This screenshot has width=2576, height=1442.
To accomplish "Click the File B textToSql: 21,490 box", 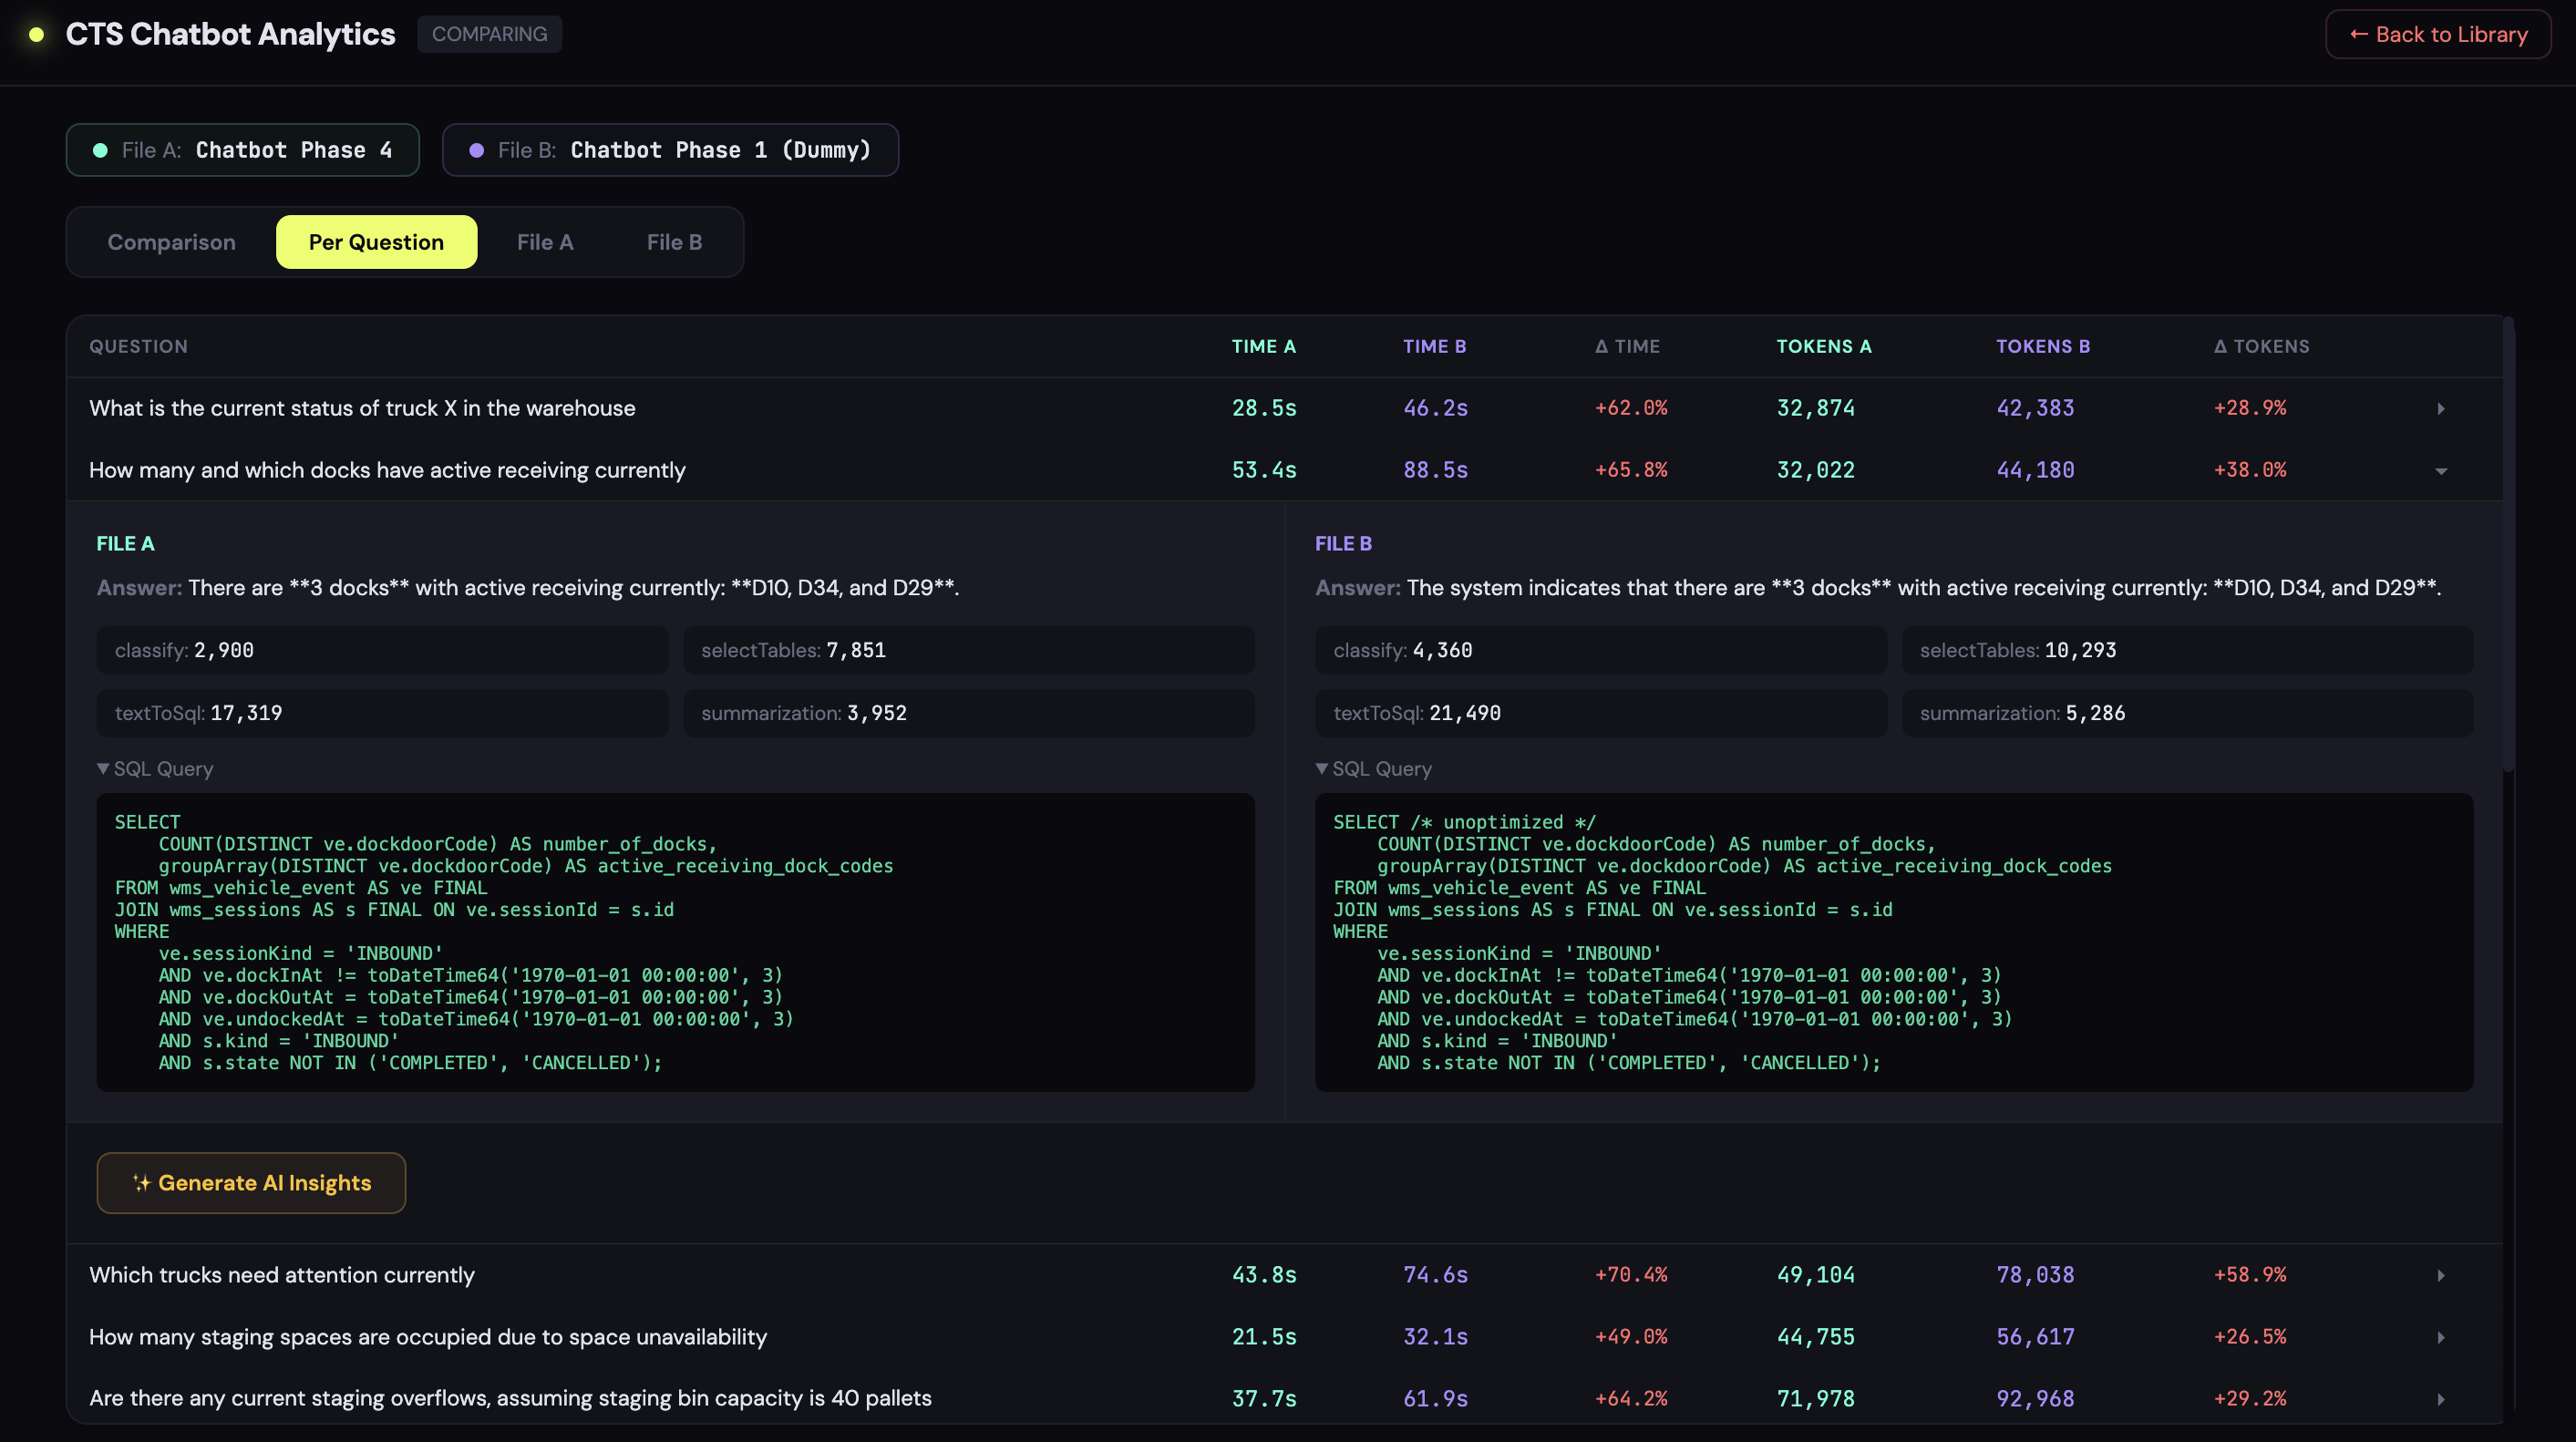I will coord(1601,713).
